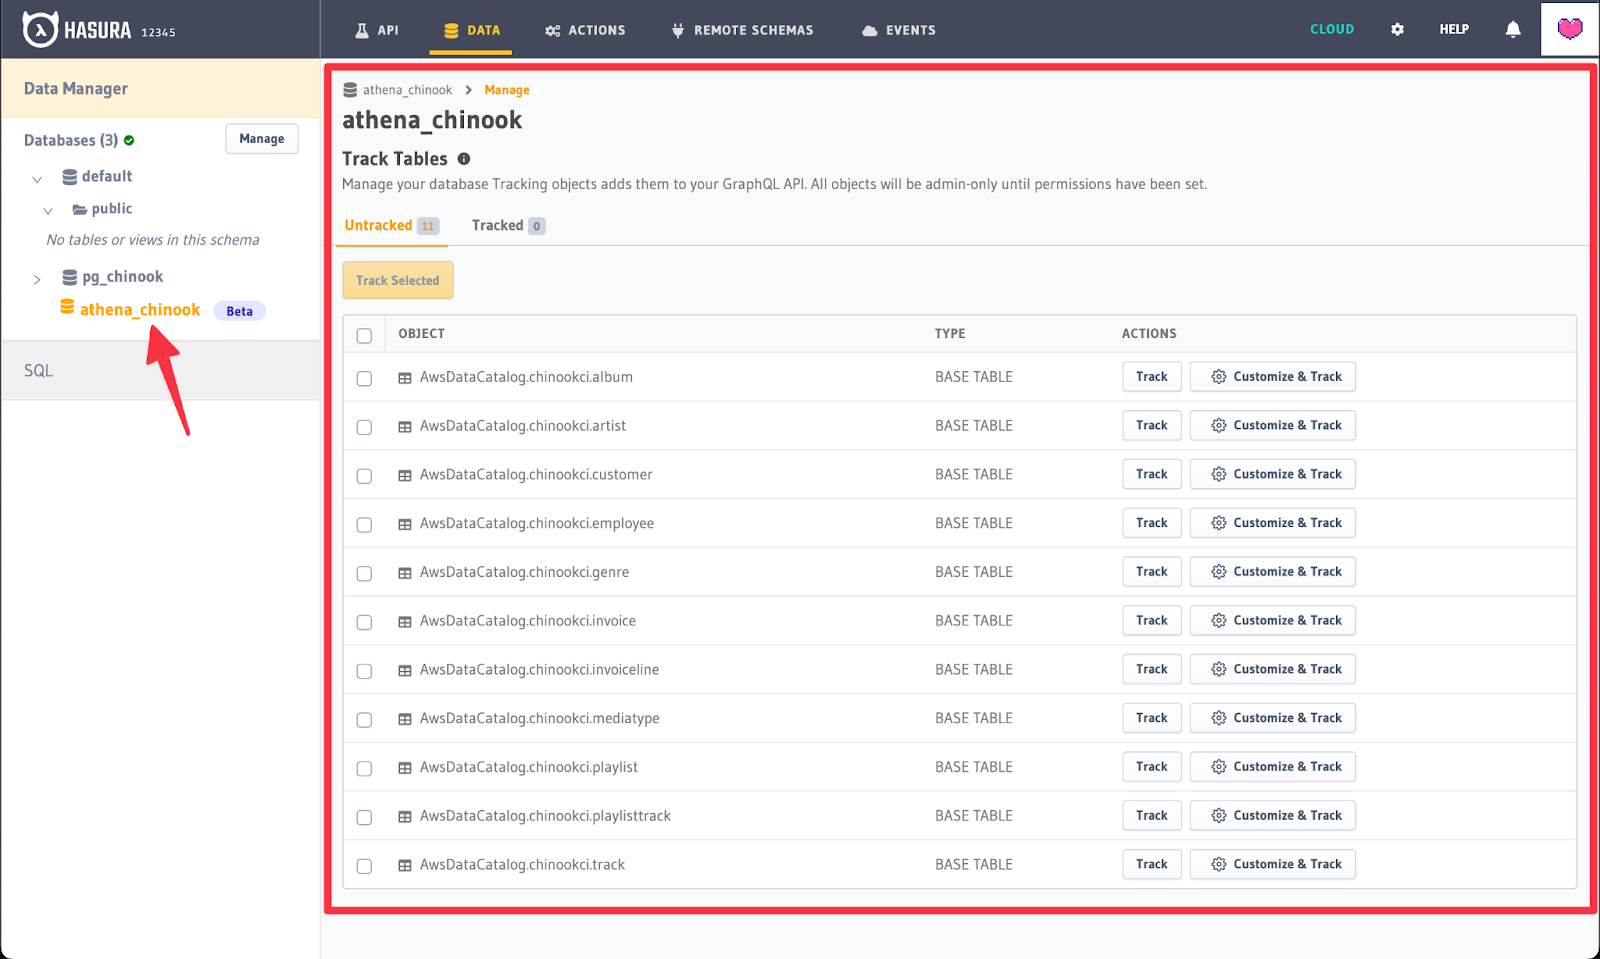Click the Manage breadcrumb link
This screenshot has width=1600, height=959.
click(507, 90)
